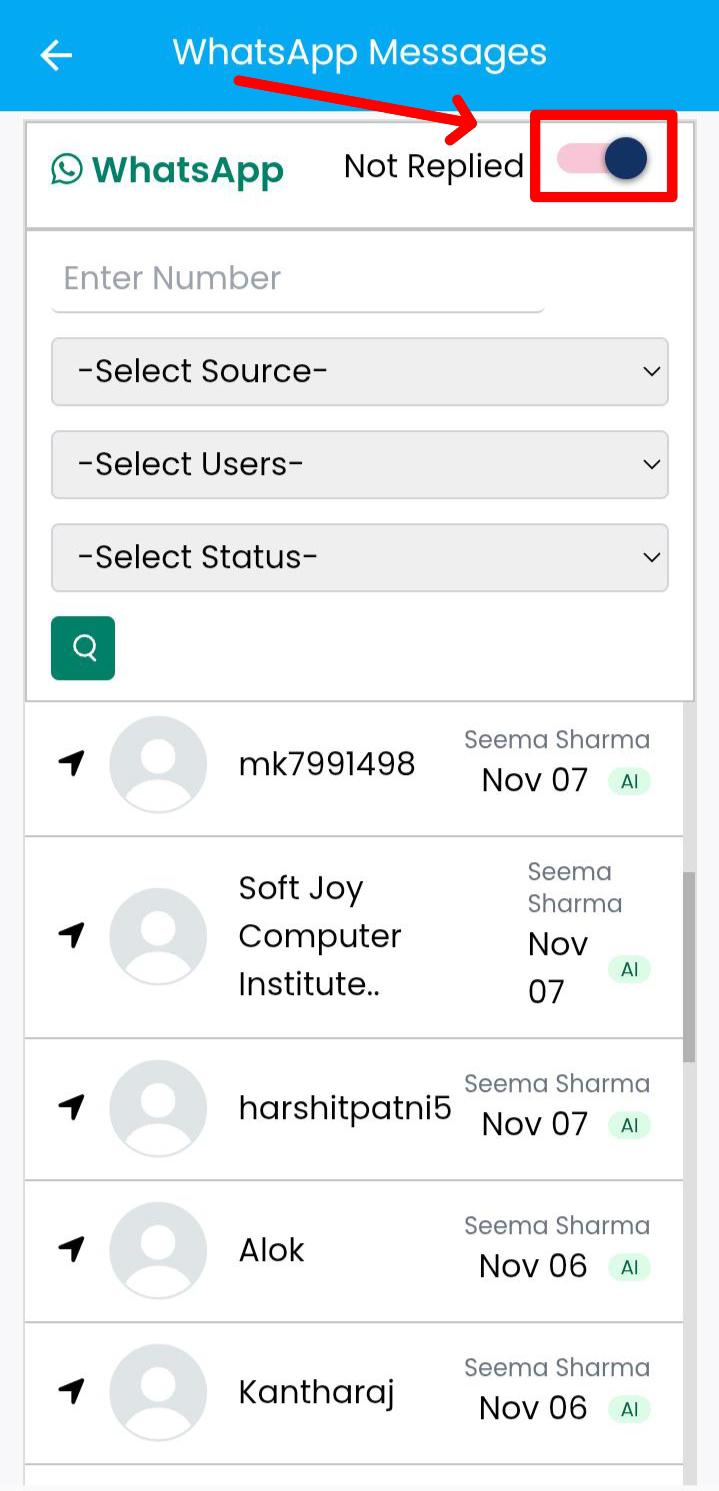The height and width of the screenshot is (1491, 719).
Task: Open the harshitpatni5 conversation
Action: coord(344,1108)
